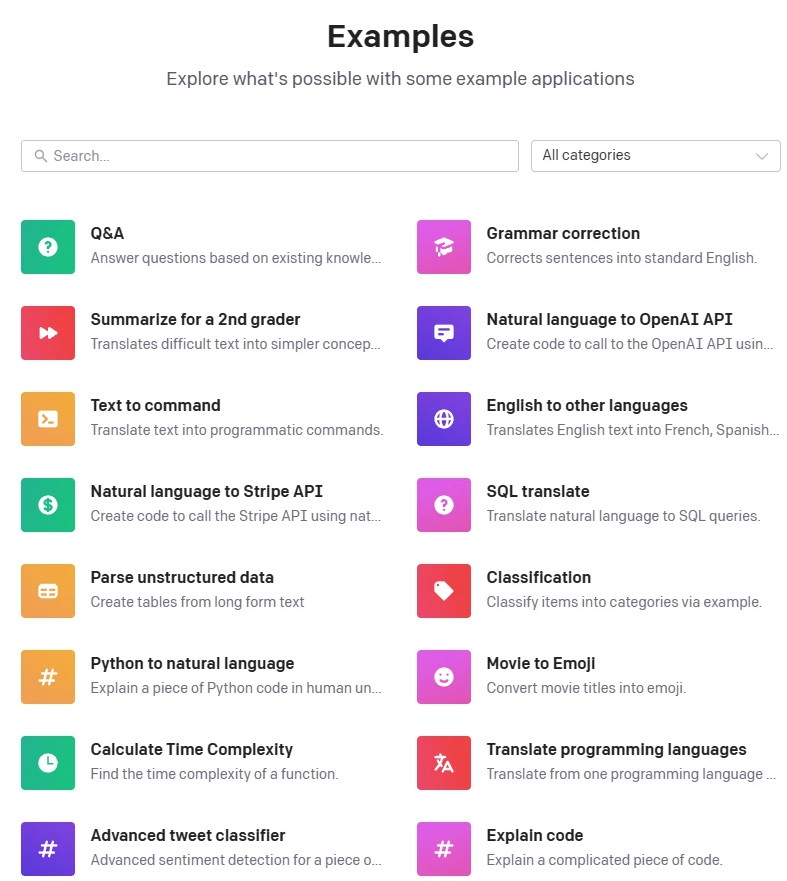Click the table icon for Parse unstructured data
Image resolution: width=787 pixels, height=881 pixels.
(48, 591)
